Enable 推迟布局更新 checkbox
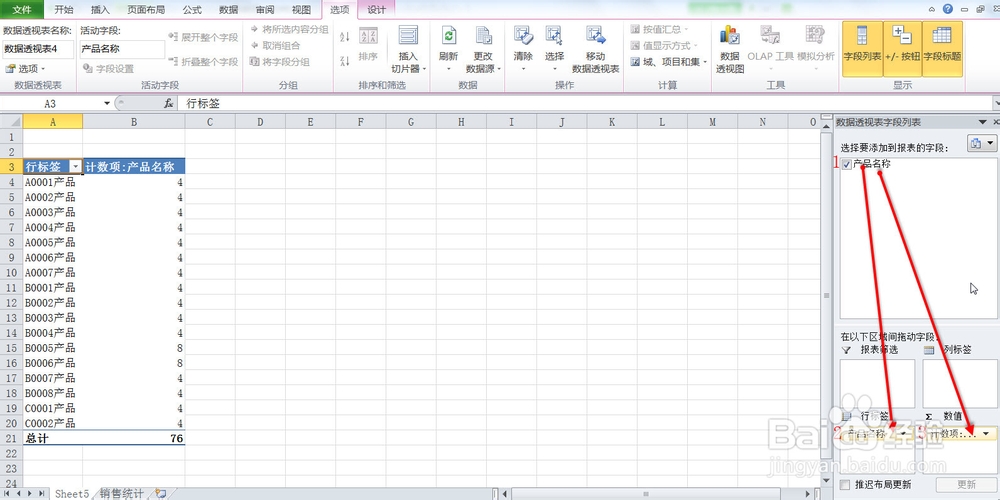This screenshot has height=500, width=1000. (846, 484)
